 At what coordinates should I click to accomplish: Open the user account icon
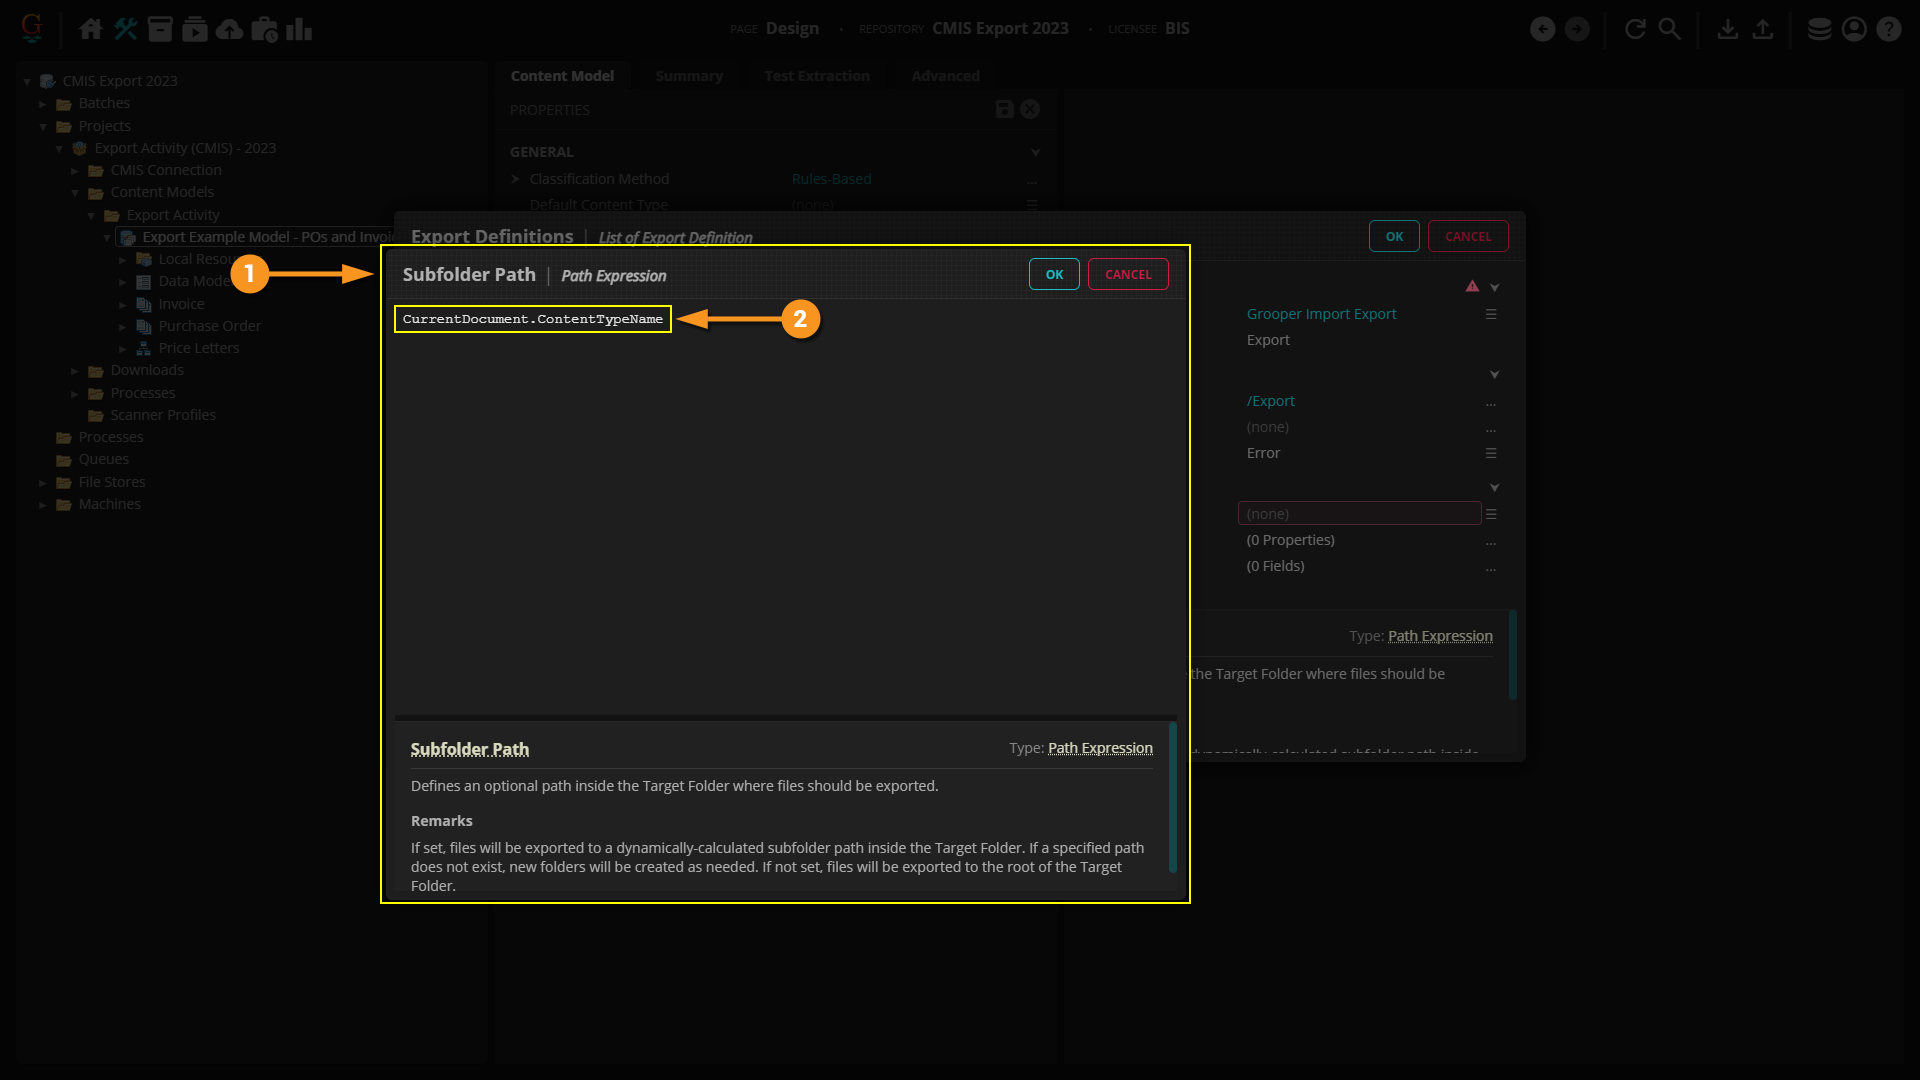click(1854, 29)
